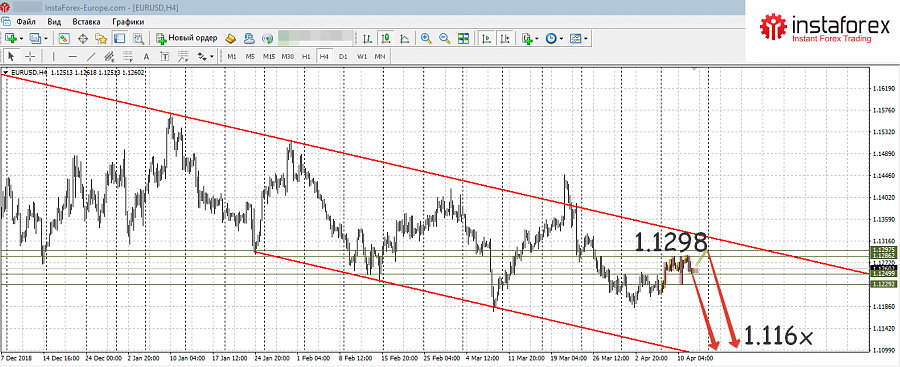Zoom in on the chart
900x367 pixels.
pos(426,38)
